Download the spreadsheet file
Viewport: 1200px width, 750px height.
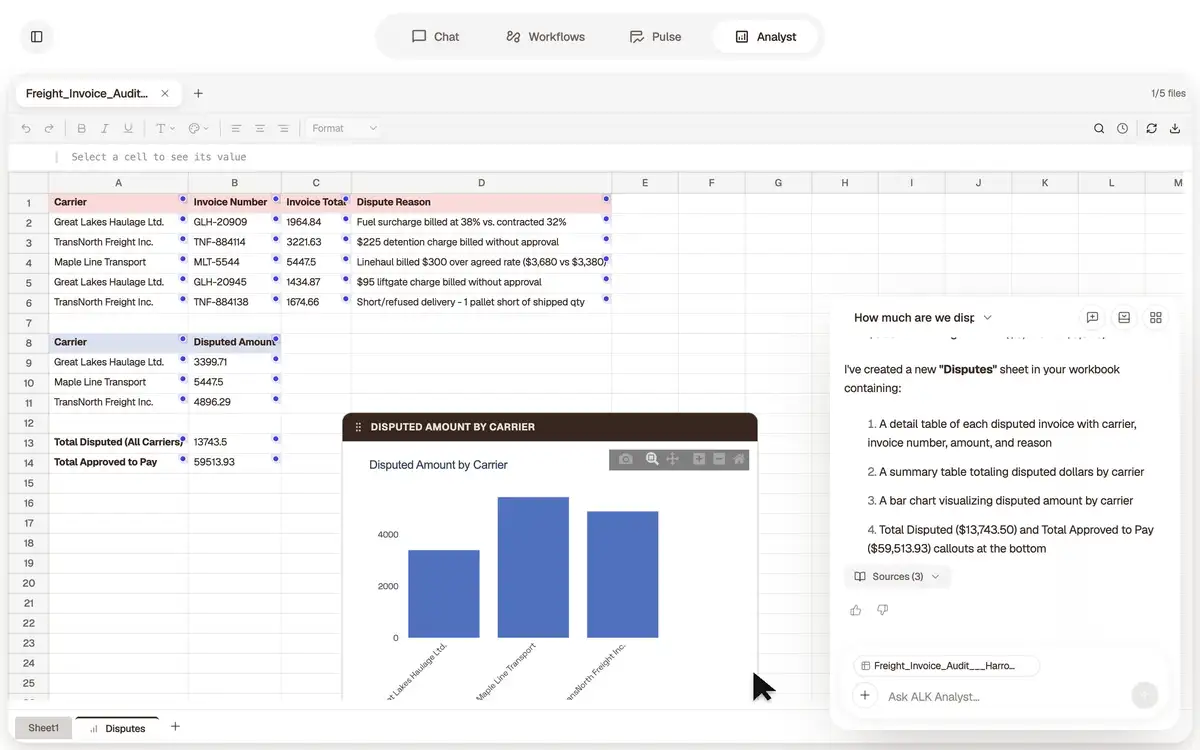click(x=1175, y=129)
